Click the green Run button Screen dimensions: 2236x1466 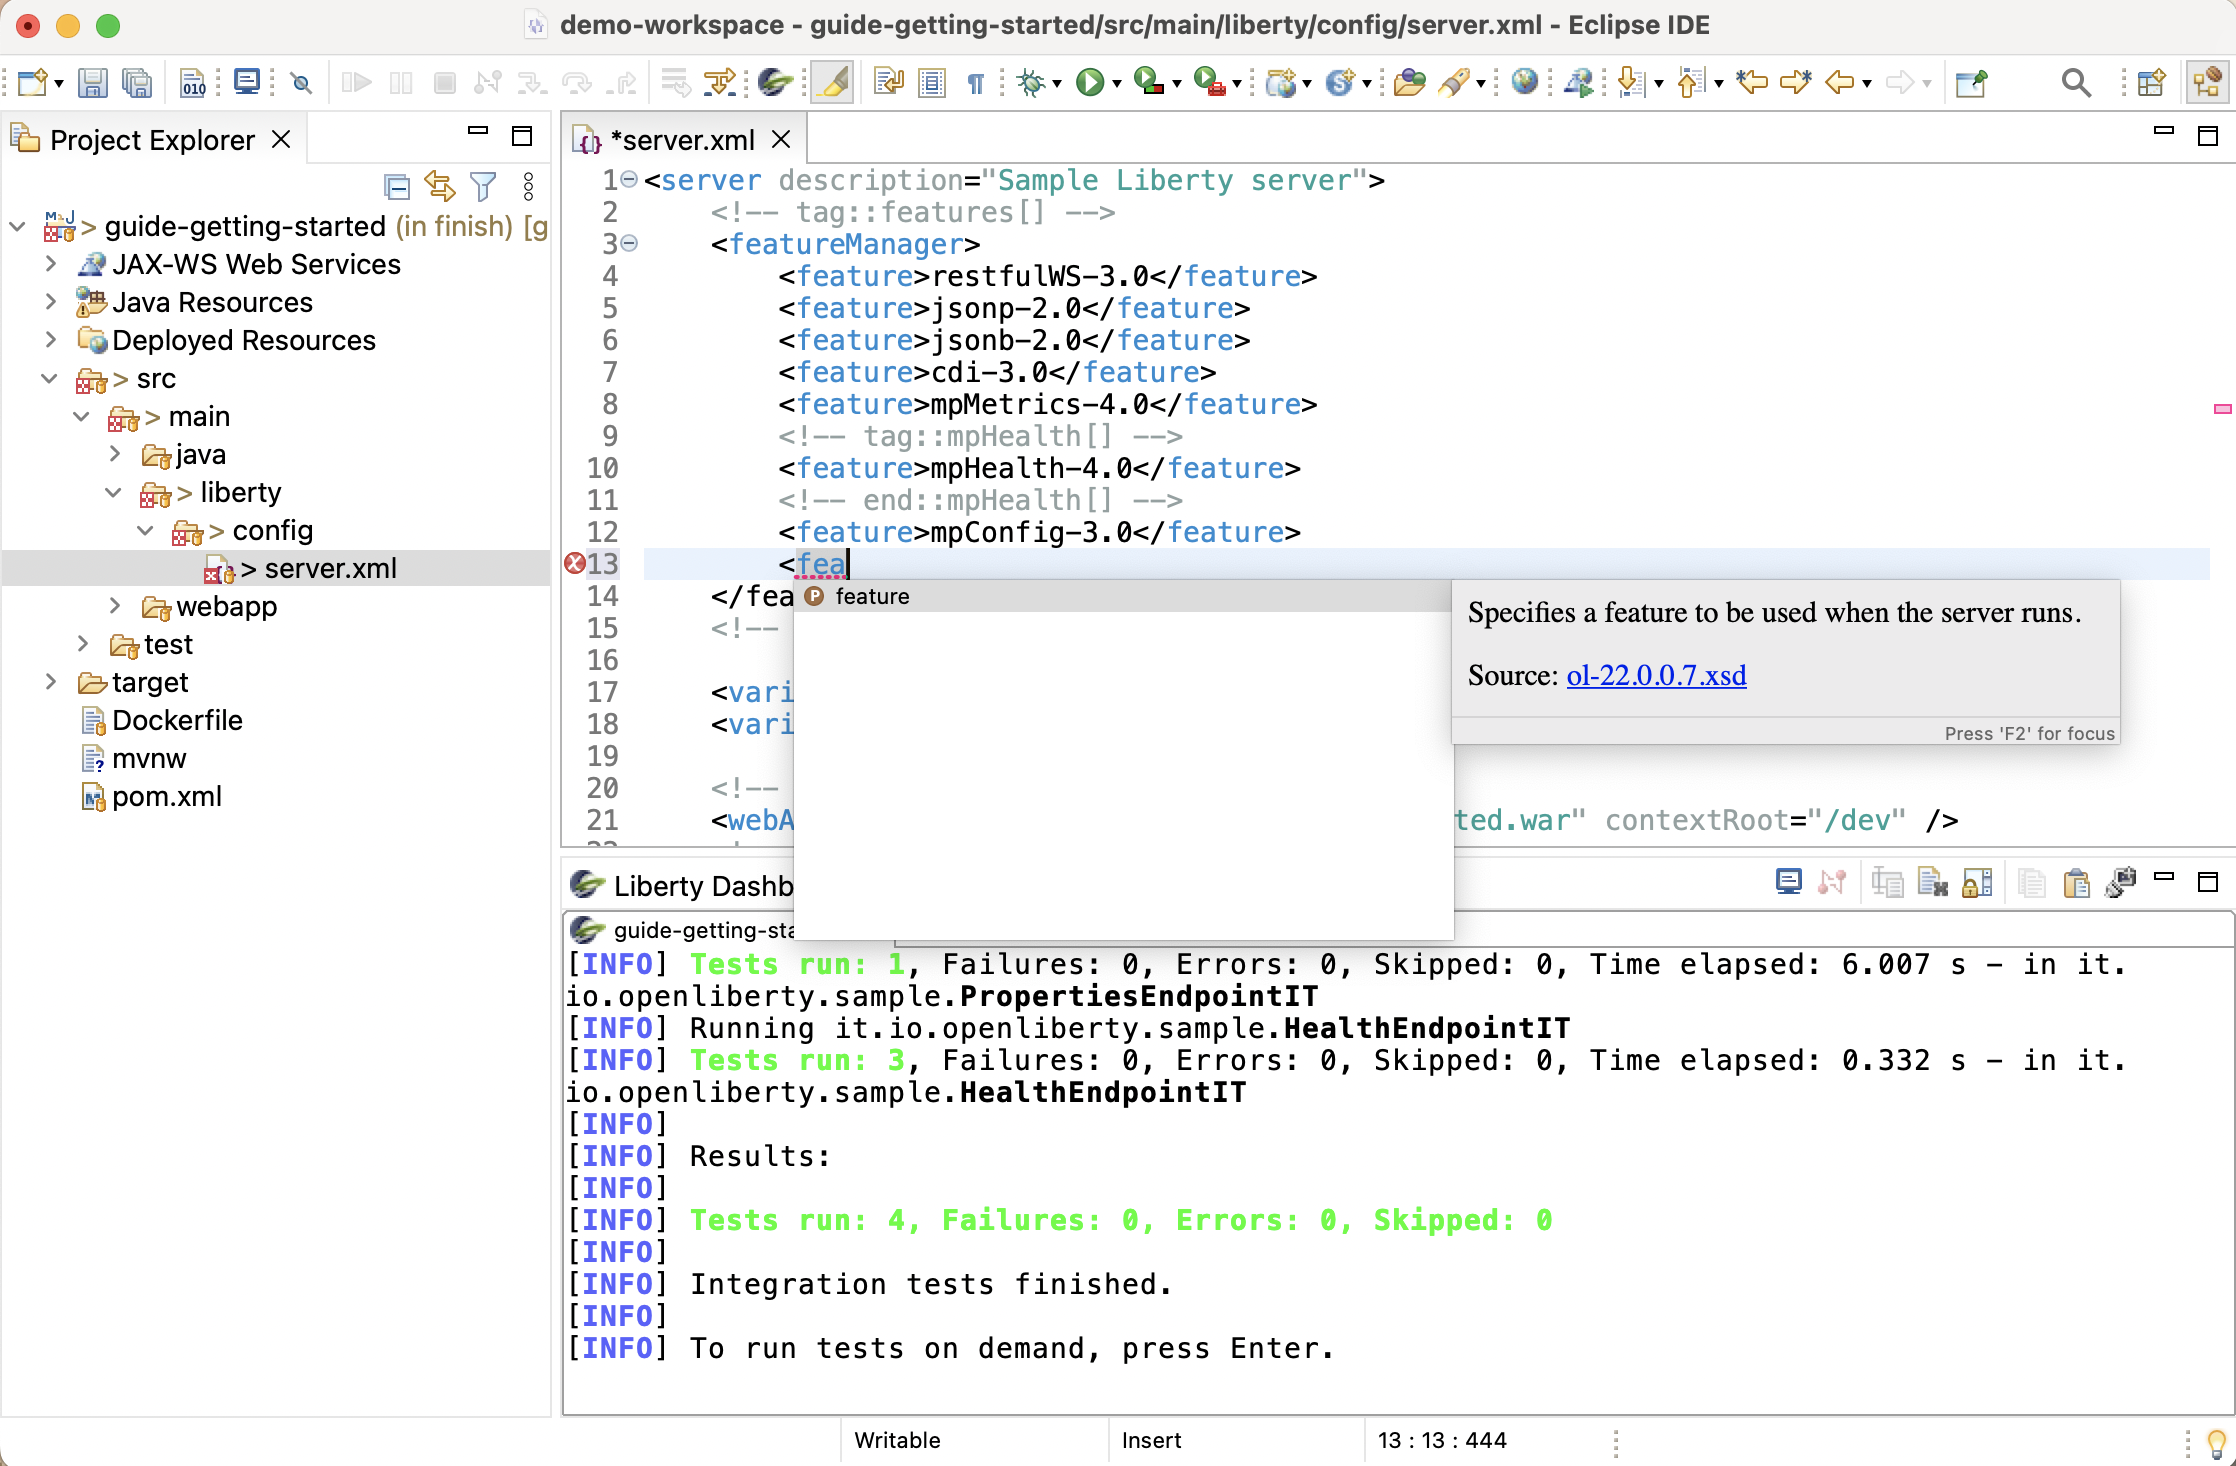[x=1090, y=82]
